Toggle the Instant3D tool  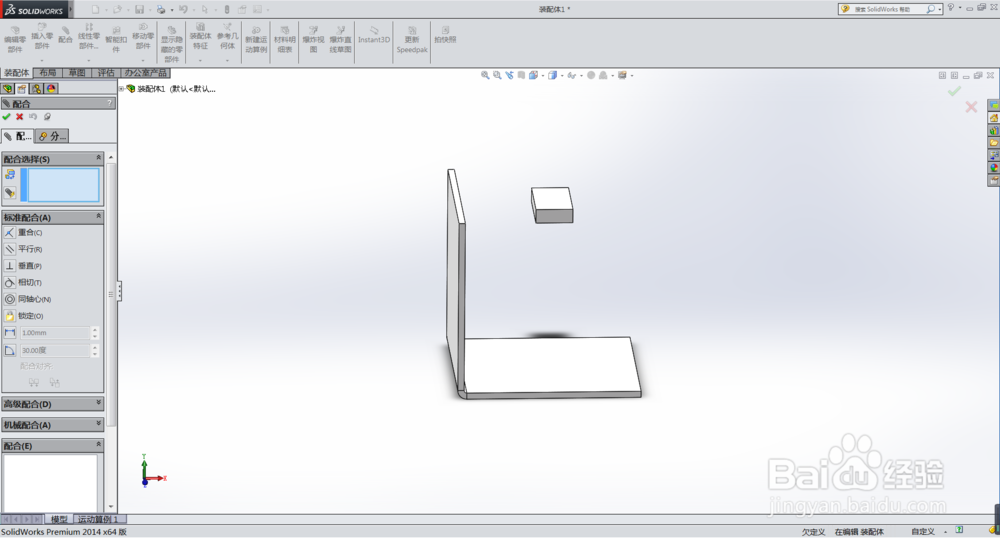point(374,35)
